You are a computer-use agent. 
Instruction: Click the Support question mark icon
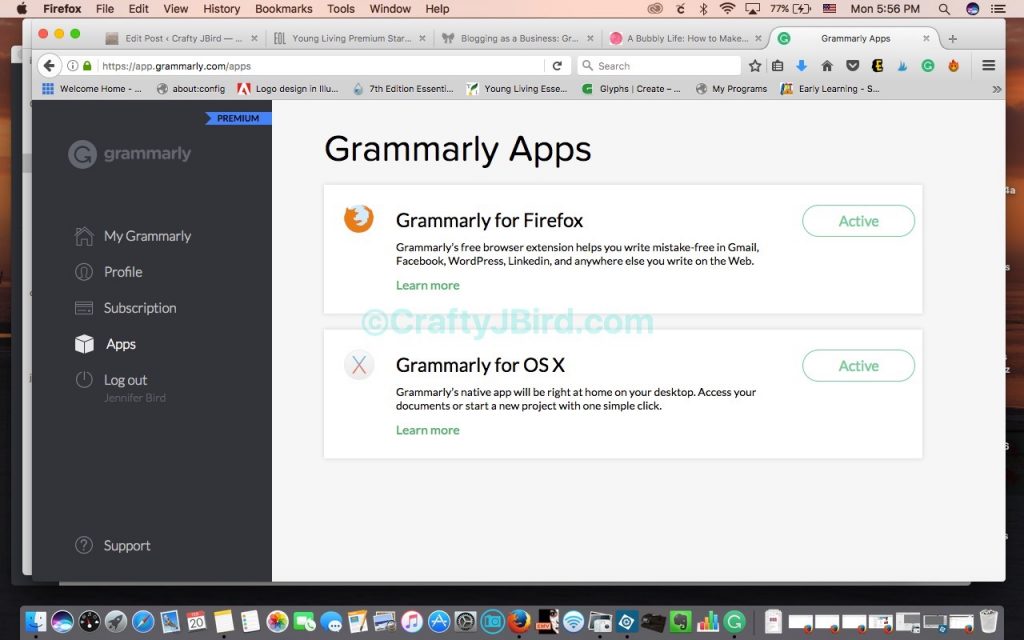[83, 545]
